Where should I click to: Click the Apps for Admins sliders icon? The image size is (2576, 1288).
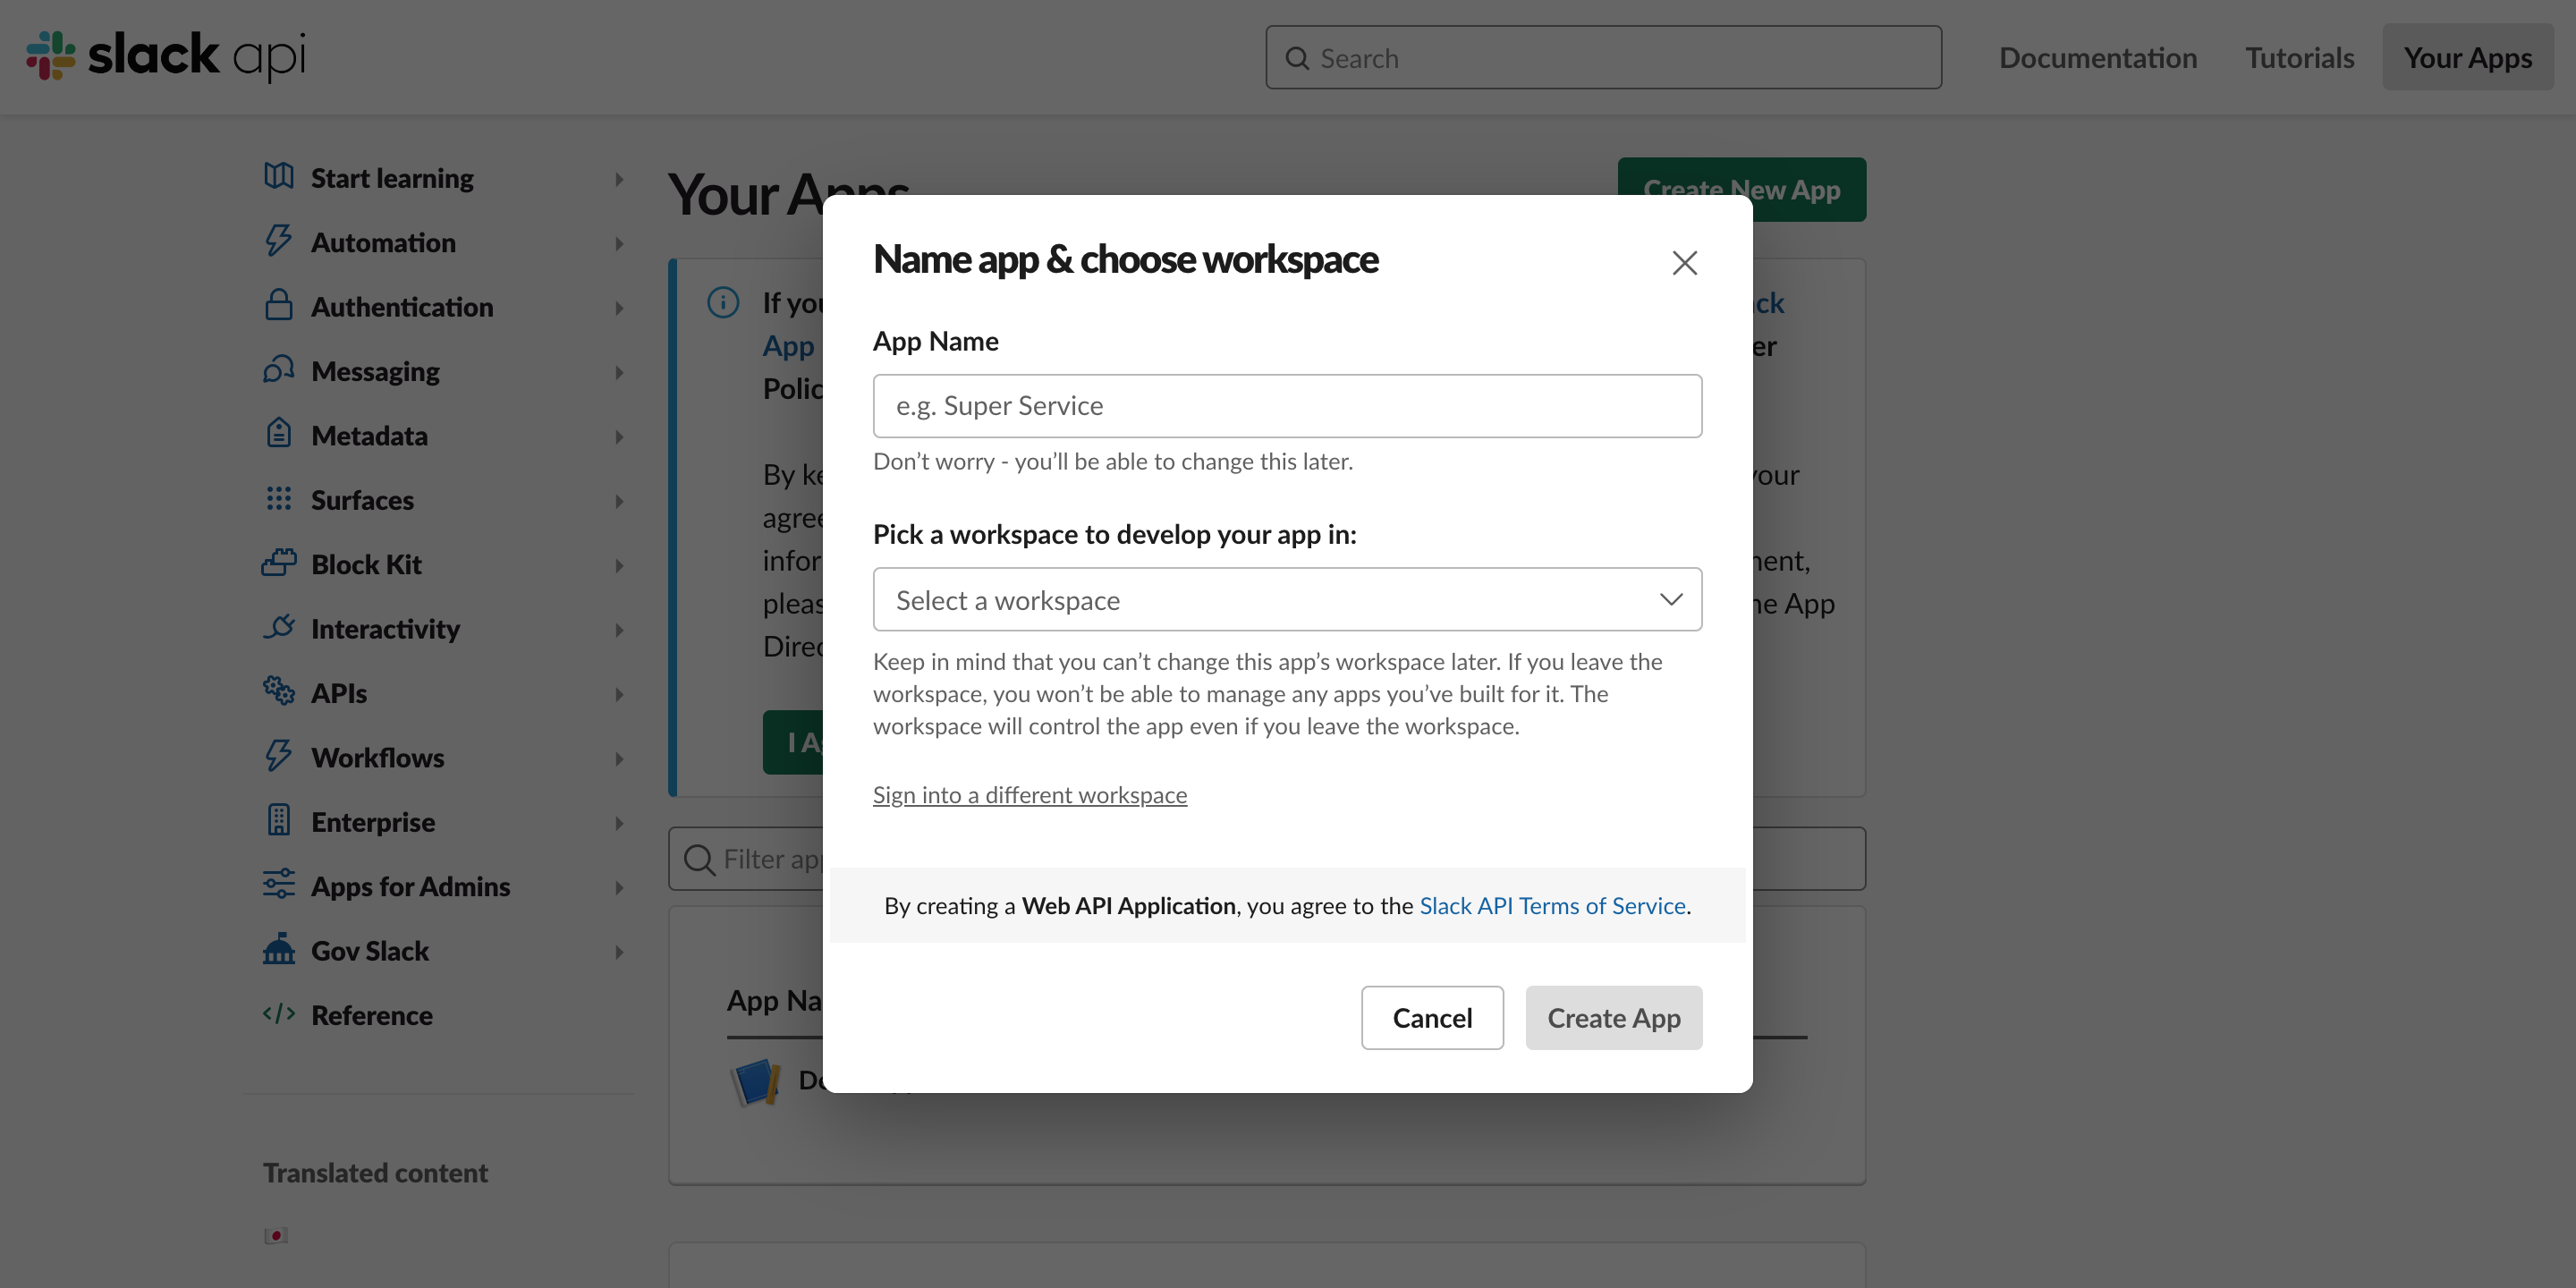[279, 885]
